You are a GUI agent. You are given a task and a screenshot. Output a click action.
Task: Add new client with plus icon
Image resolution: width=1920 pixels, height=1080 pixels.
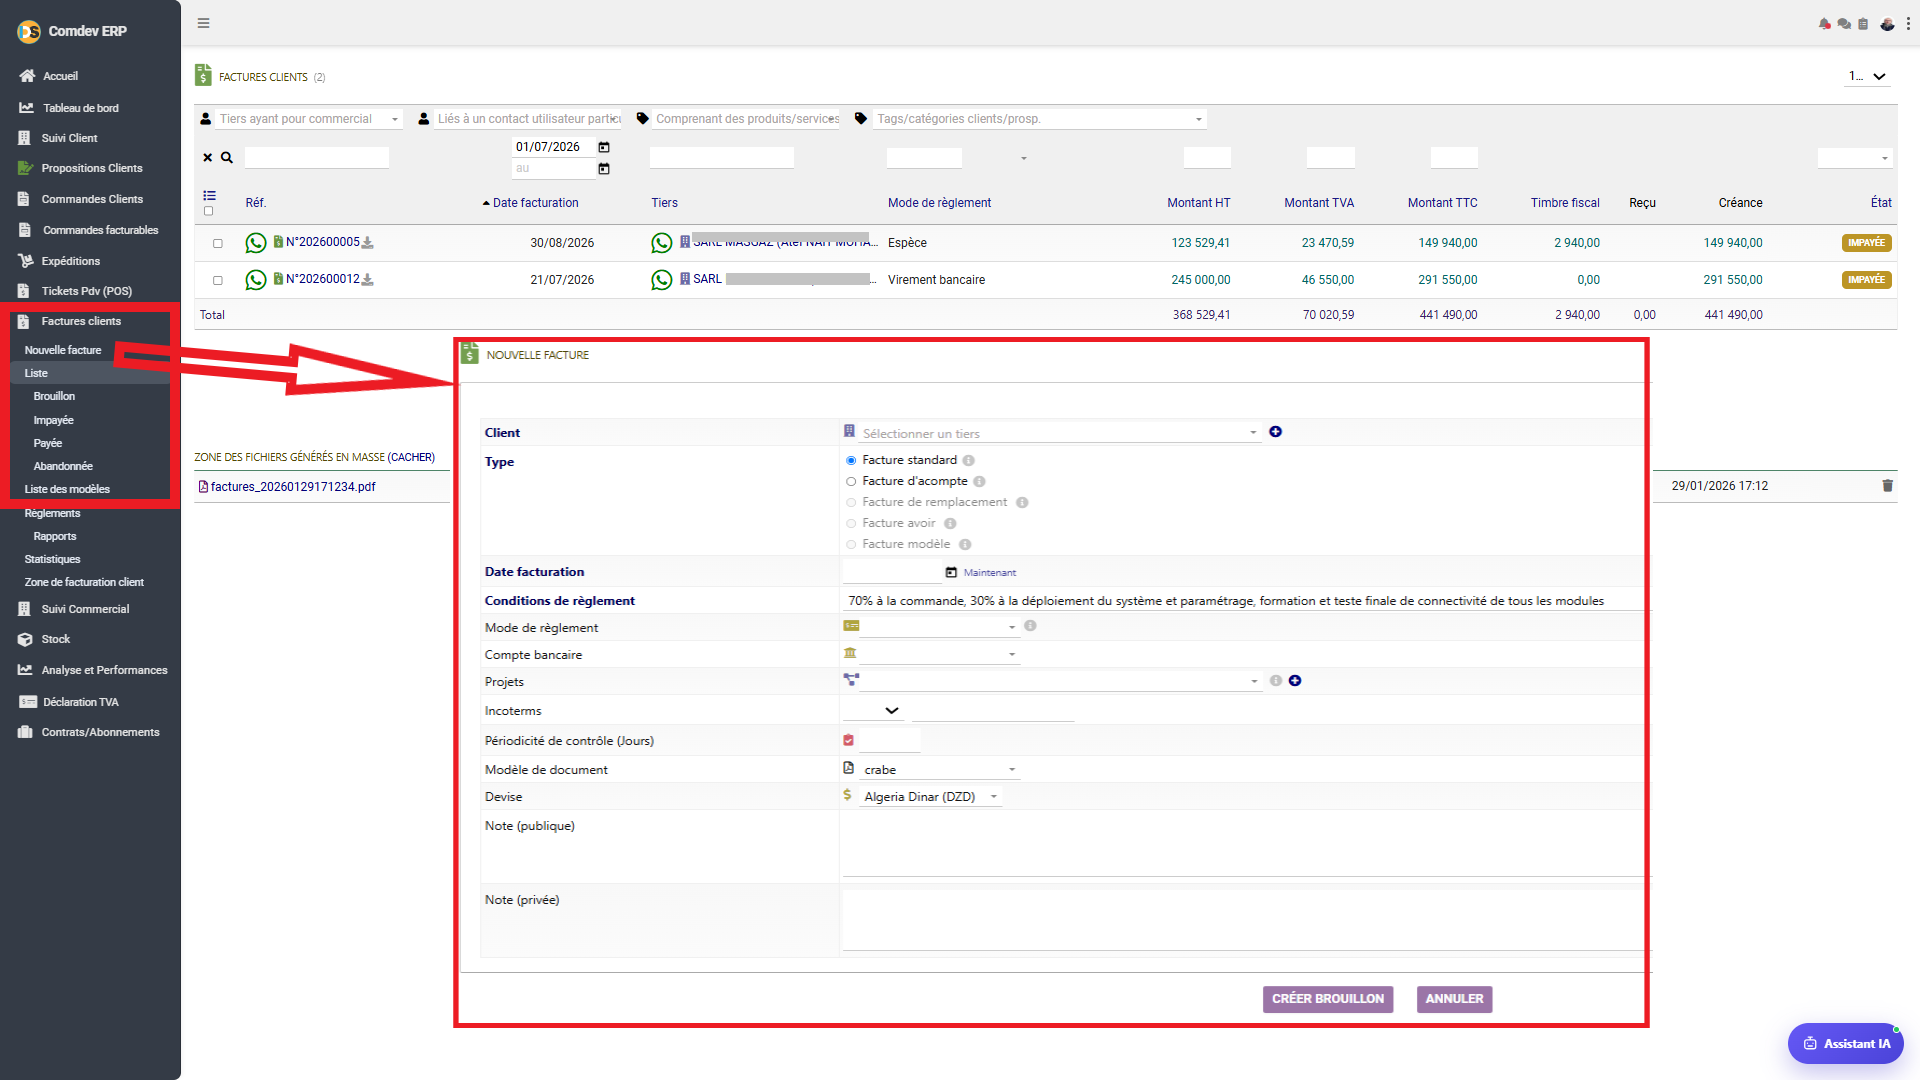(1276, 432)
